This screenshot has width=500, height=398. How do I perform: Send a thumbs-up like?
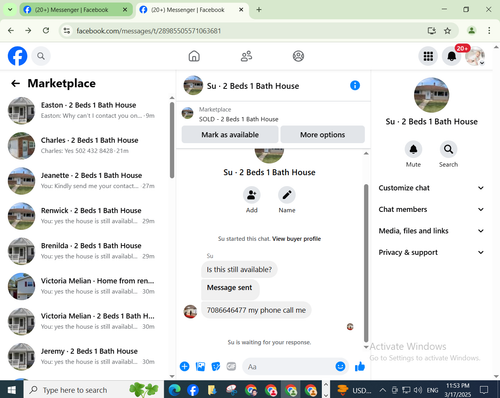(x=360, y=367)
